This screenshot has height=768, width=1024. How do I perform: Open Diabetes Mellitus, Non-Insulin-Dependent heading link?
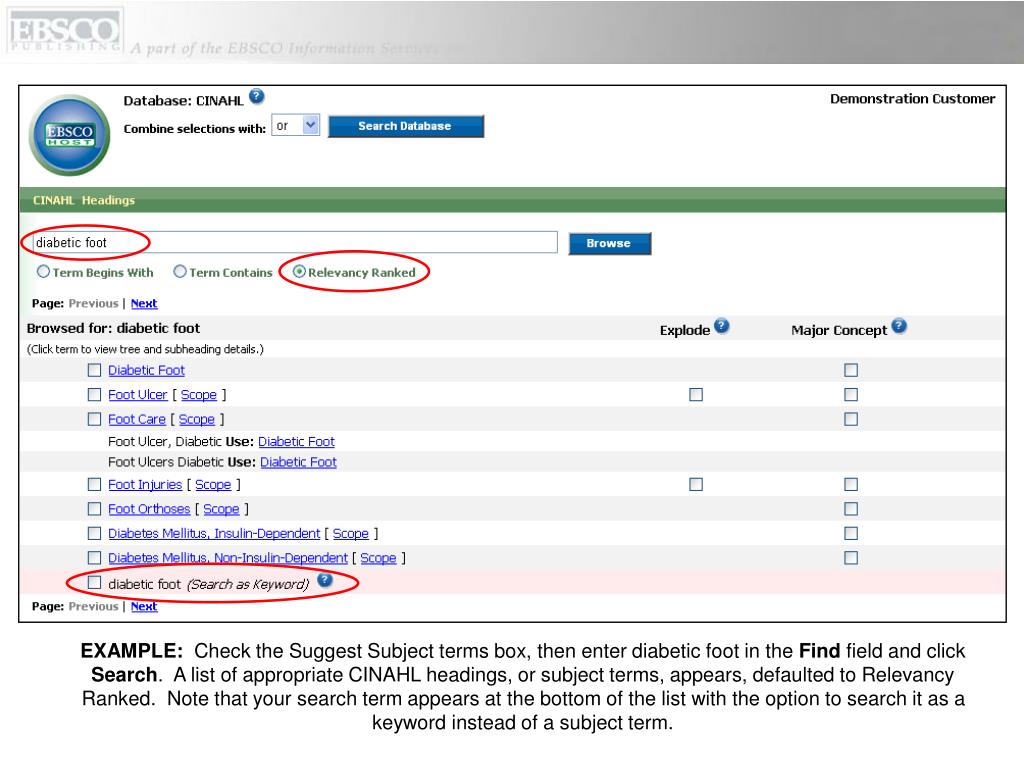tap(228, 558)
